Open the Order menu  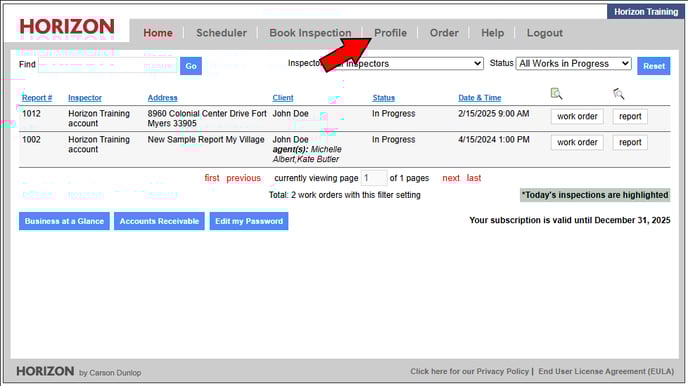pos(444,33)
